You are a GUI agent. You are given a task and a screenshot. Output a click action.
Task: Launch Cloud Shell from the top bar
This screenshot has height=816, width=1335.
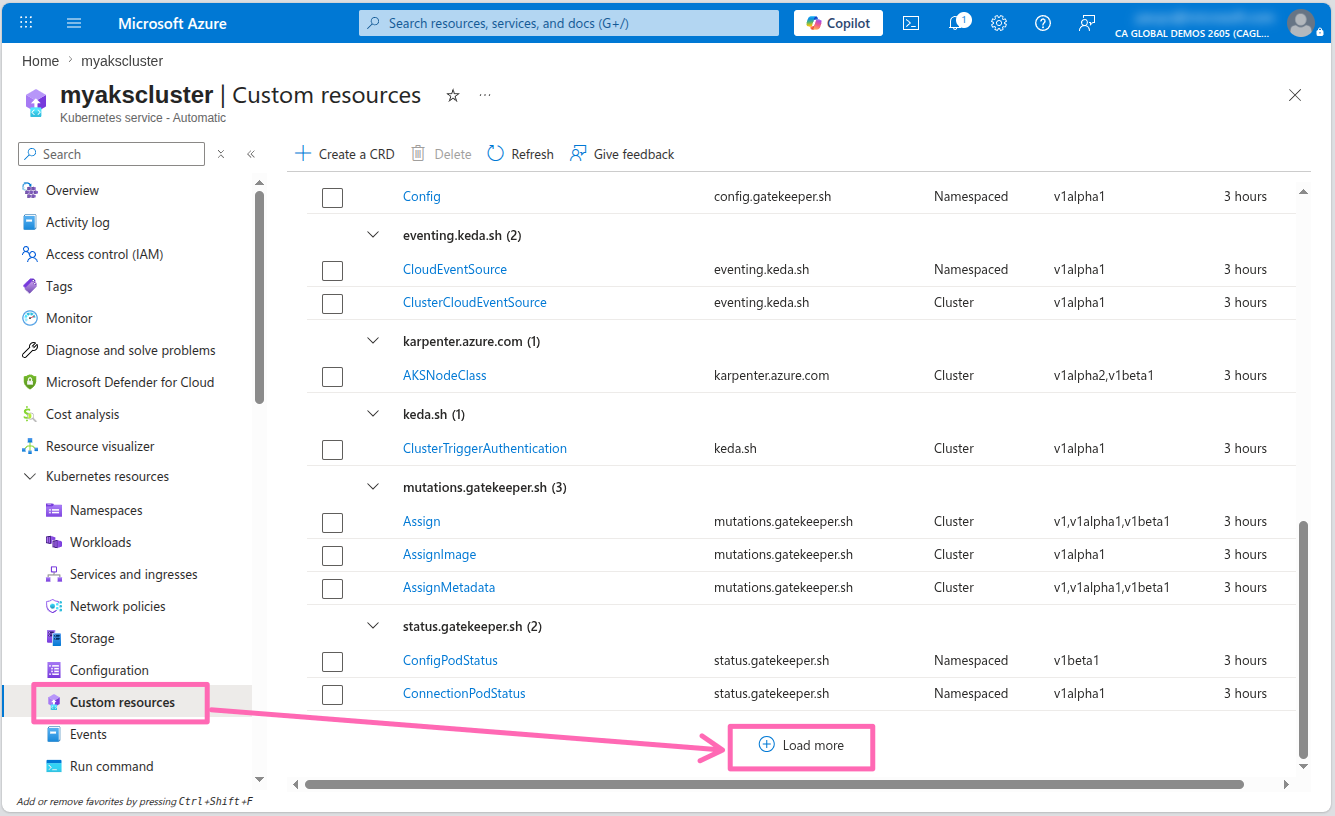pos(911,23)
